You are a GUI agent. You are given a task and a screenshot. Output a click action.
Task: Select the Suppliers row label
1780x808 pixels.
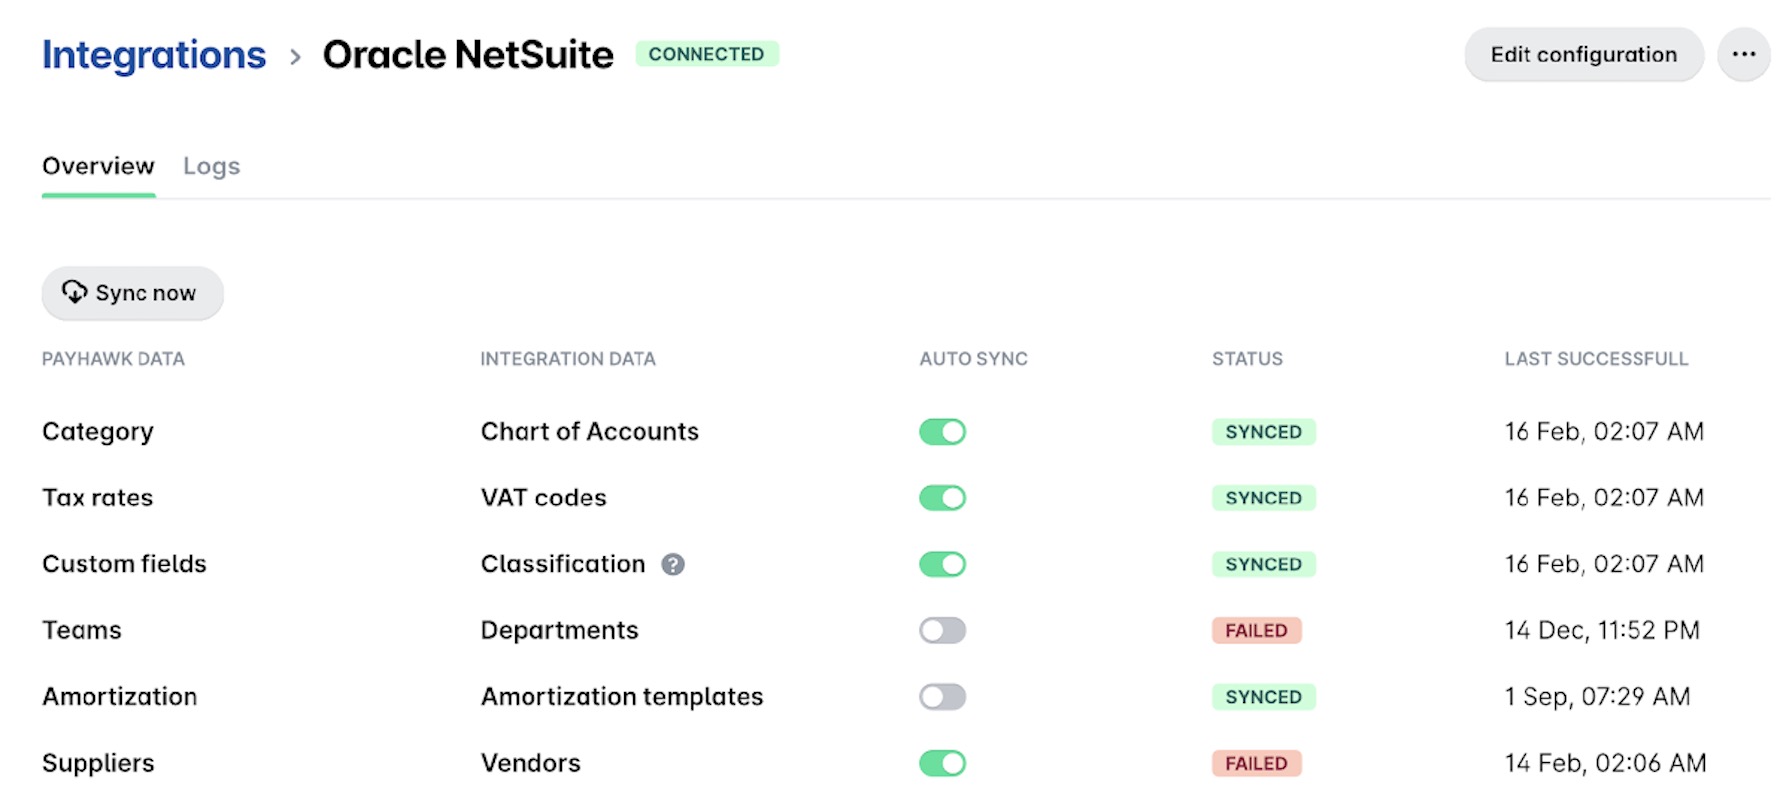click(x=98, y=764)
